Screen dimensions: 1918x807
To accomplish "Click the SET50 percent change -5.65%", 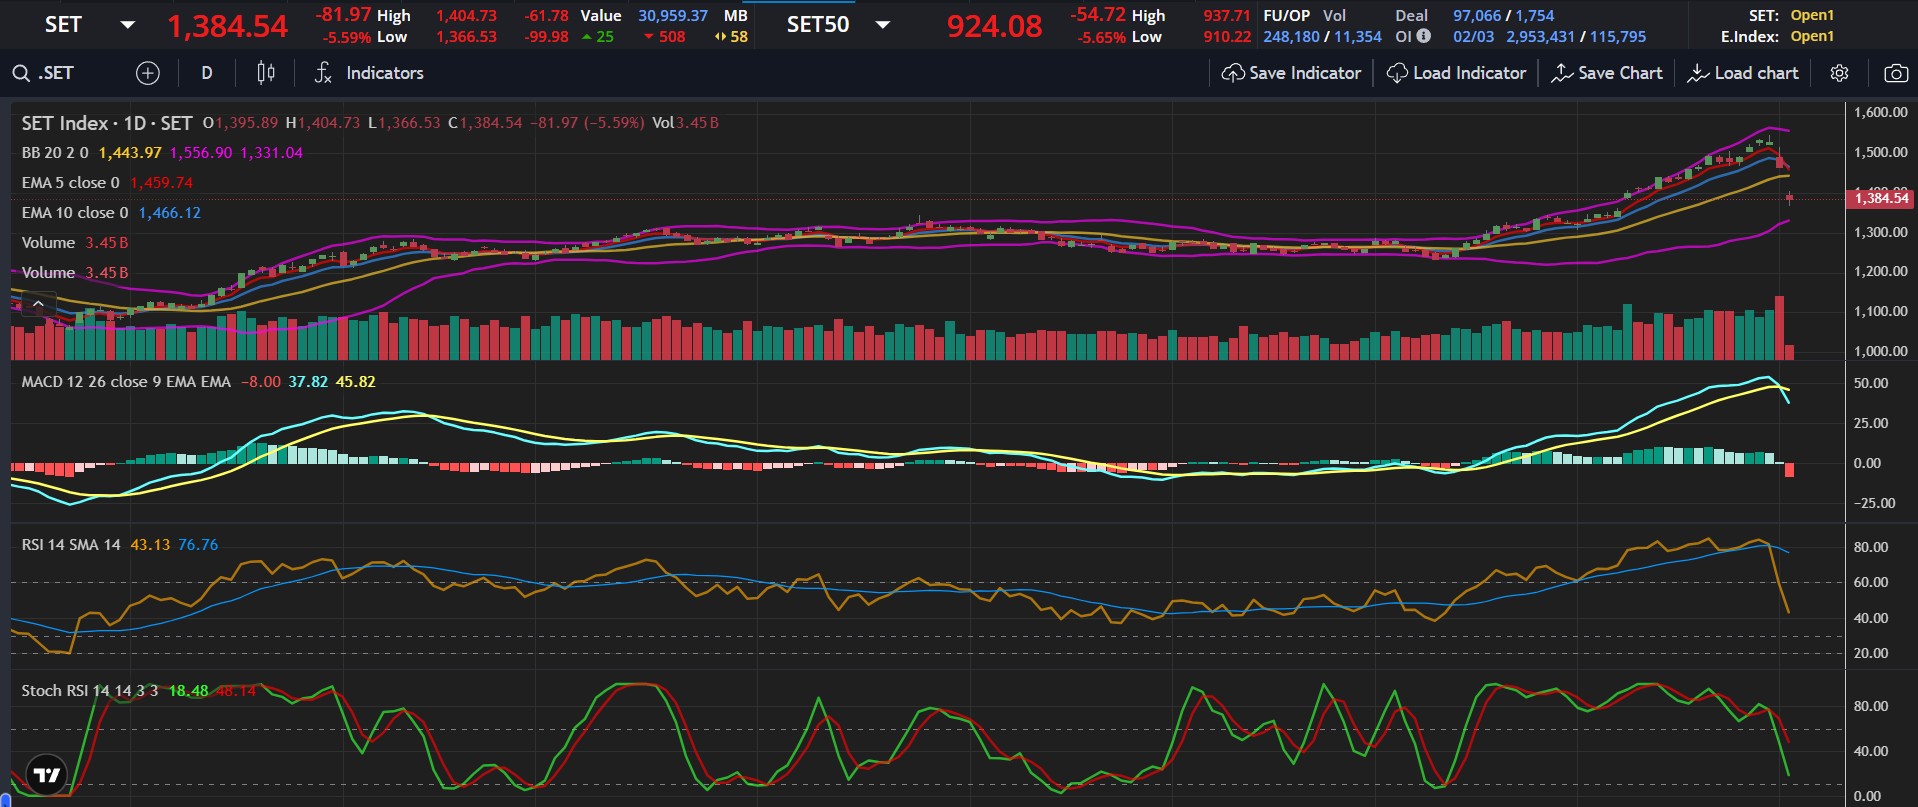I will [1101, 37].
